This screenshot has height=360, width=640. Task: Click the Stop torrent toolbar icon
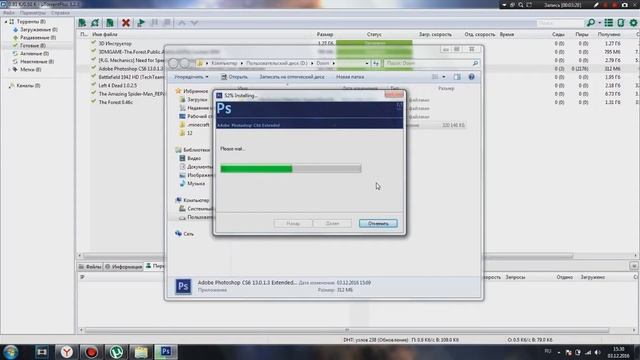tap(167, 23)
